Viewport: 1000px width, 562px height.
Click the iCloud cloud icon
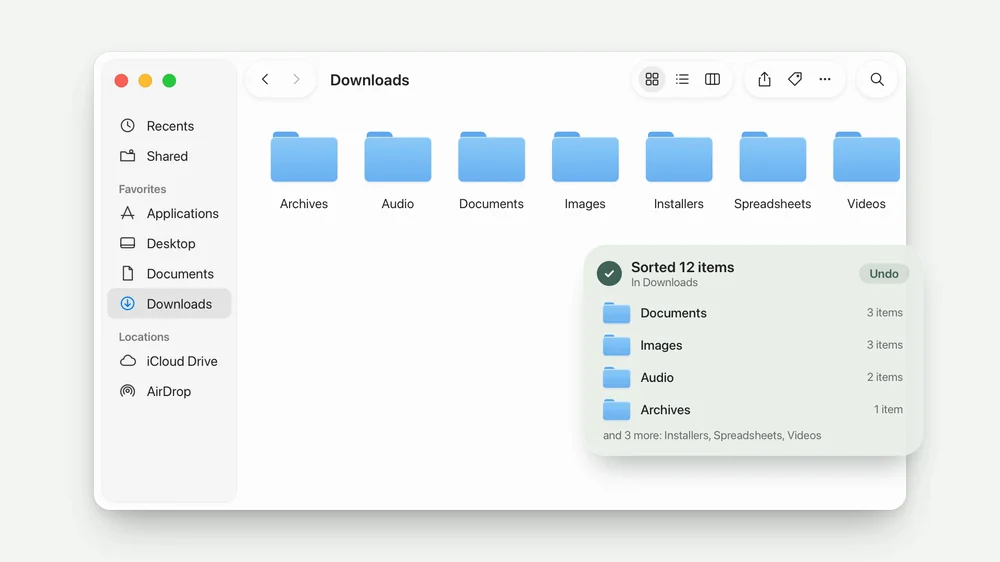[128, 361]
